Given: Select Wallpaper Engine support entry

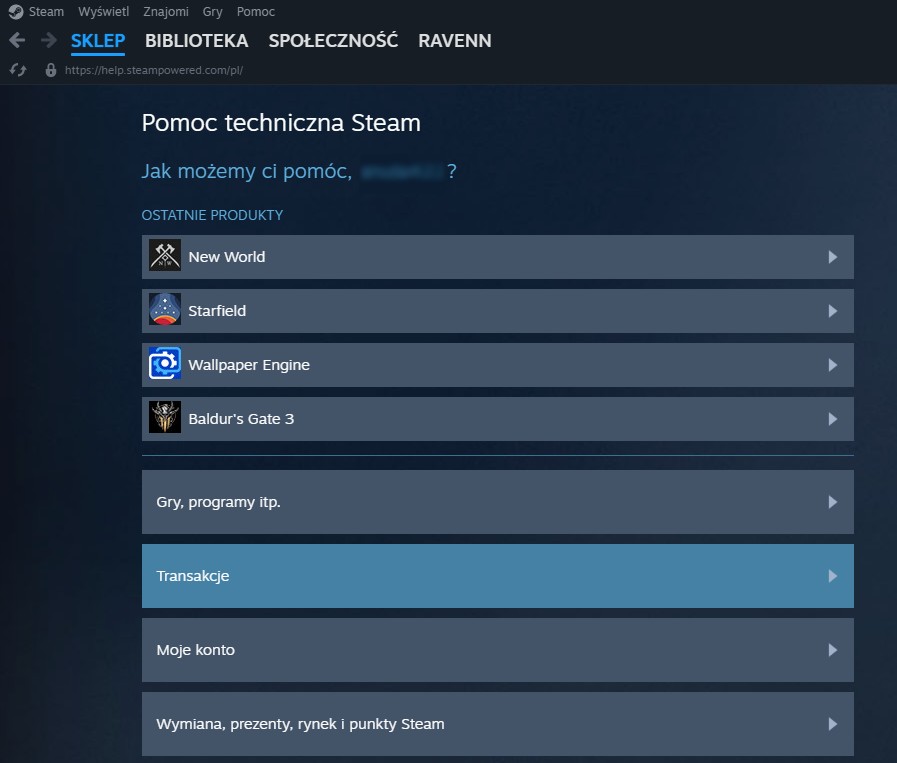Looking at the screenshot, I should click(x=498, y=365).
